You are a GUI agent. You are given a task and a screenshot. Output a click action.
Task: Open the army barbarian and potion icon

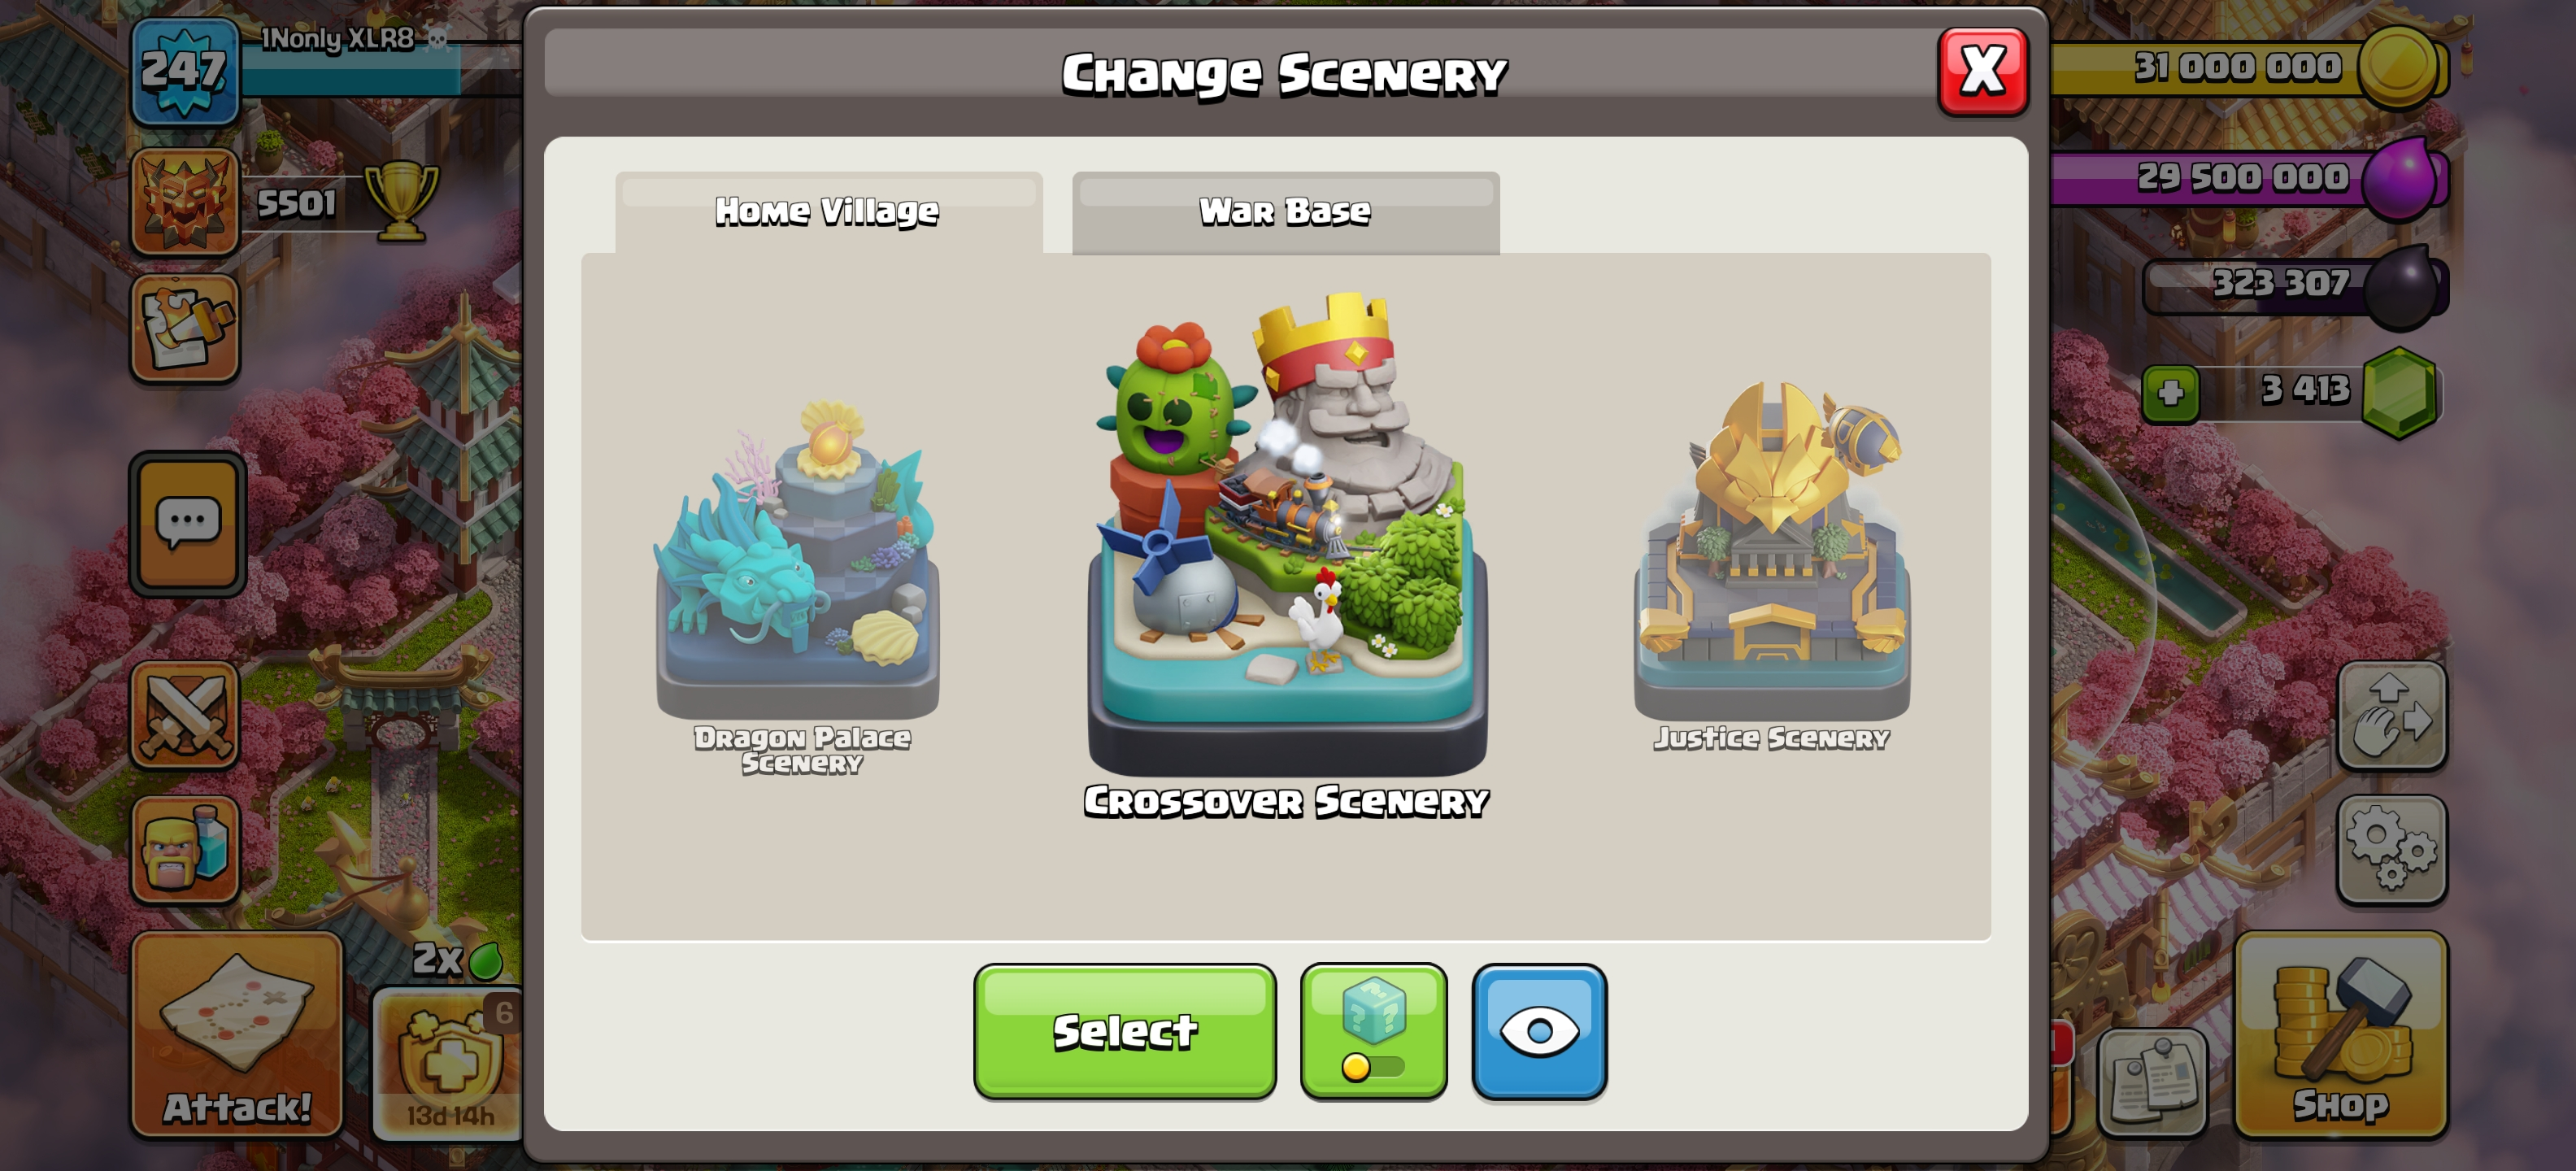[x=186, y=849]
